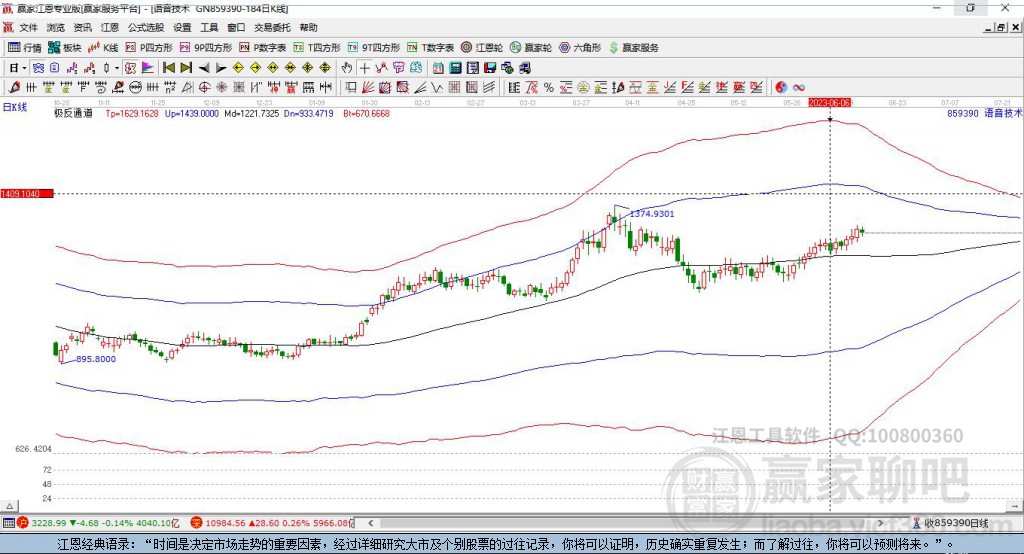
Task: Expand the 日 period dropdown
Action: pyautogui.click(x=24, y=68)
